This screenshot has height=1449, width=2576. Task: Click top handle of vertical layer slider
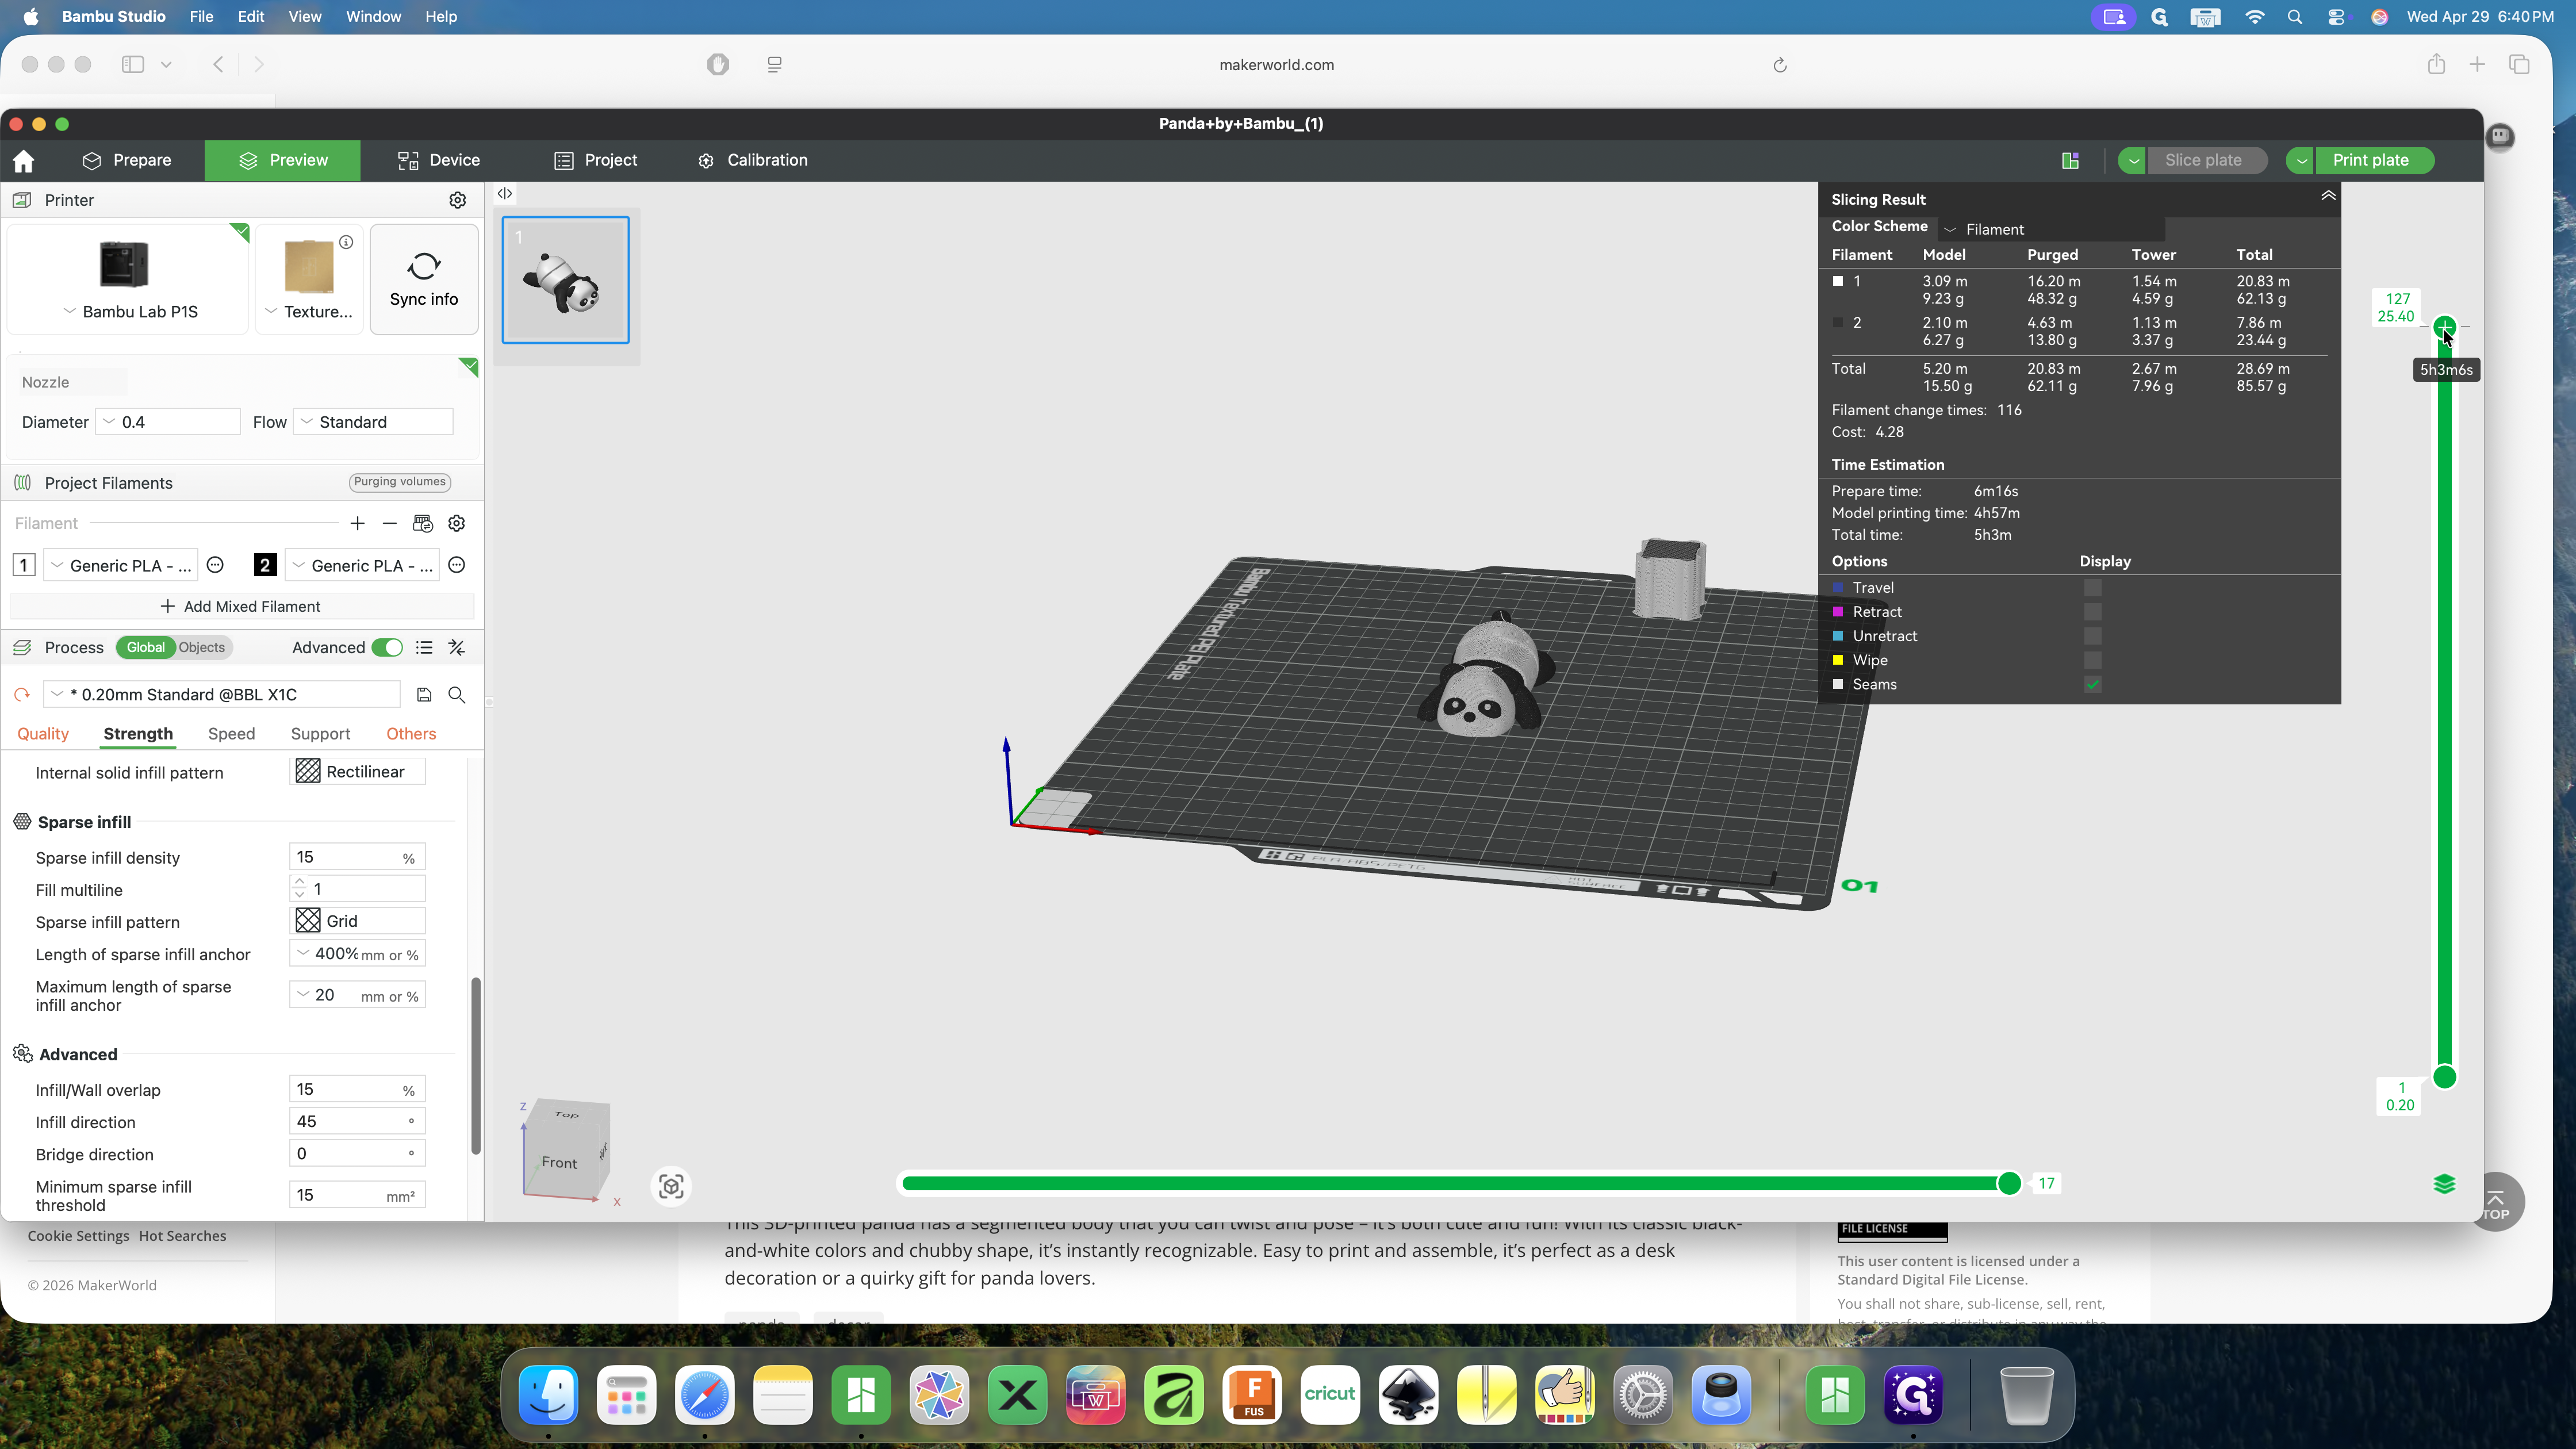click(2444, 327)
